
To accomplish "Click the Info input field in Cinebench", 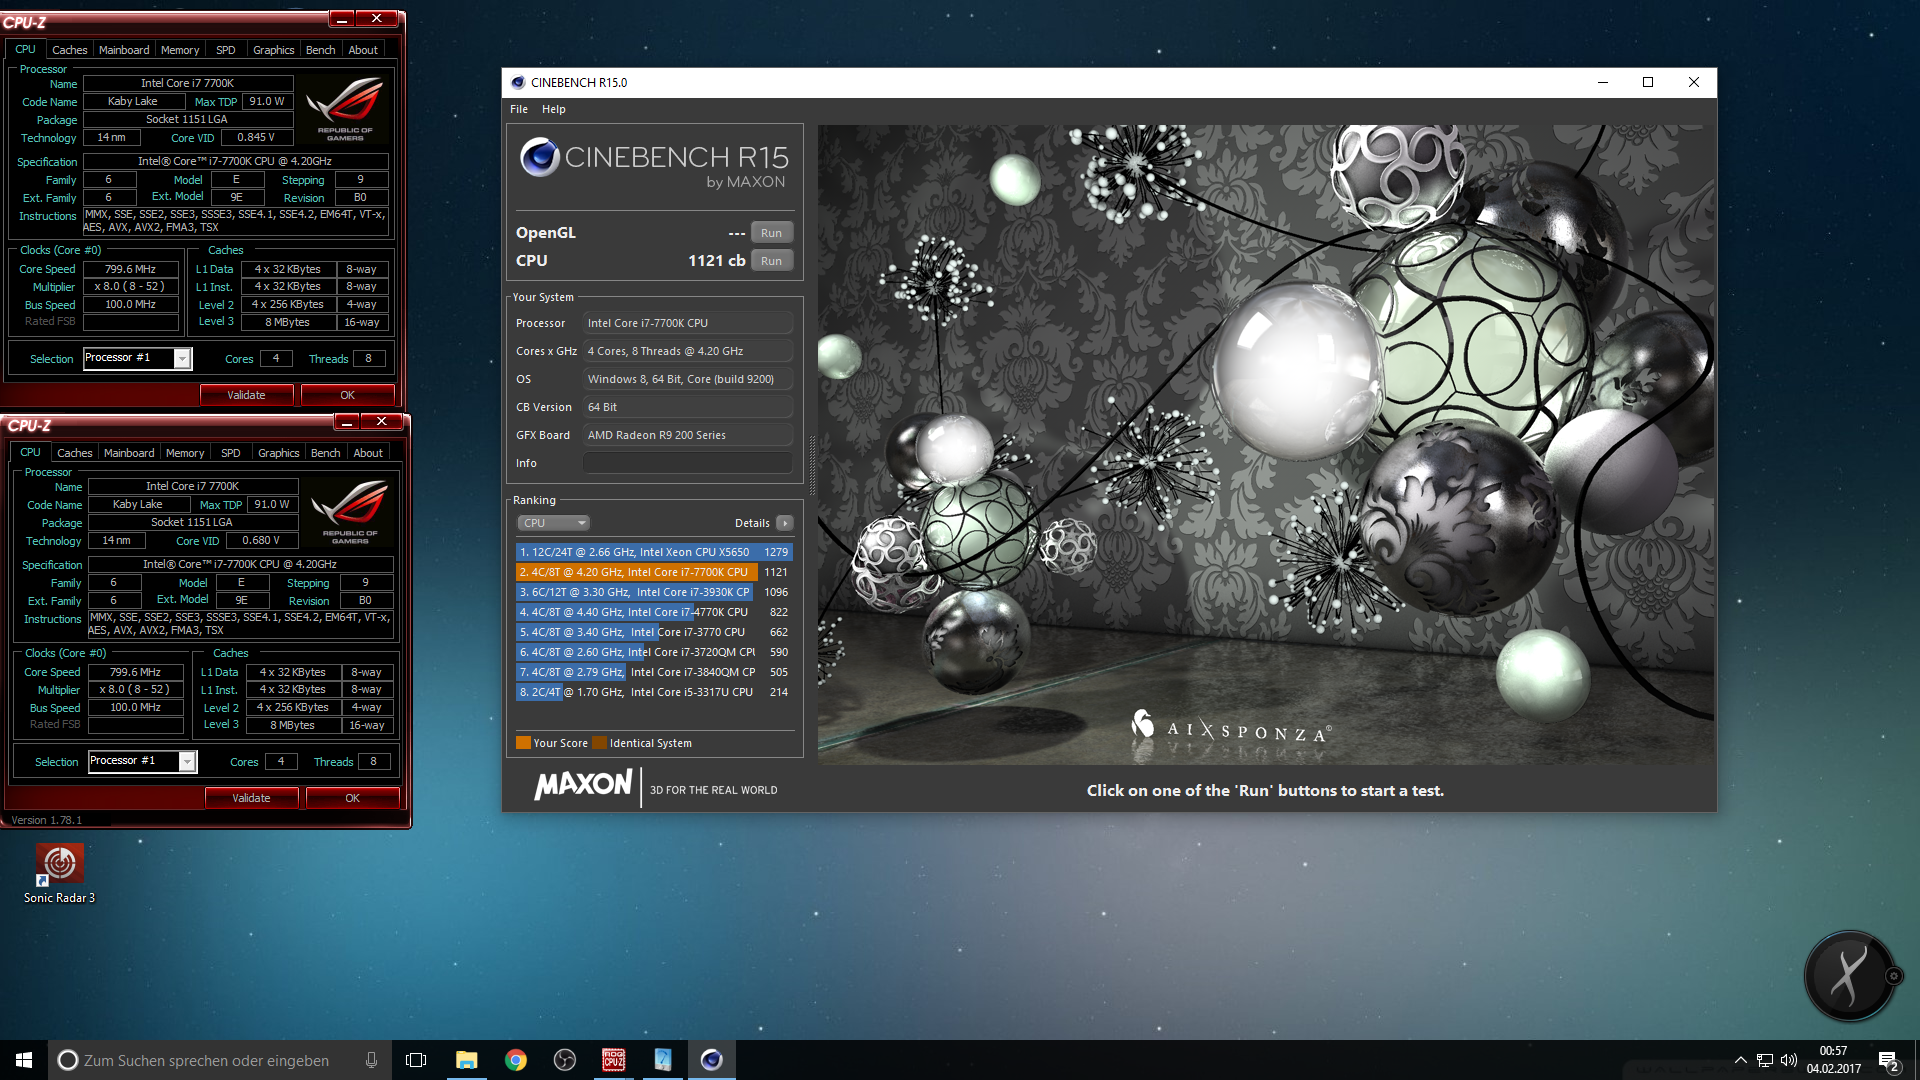I will click(x=688, y=463).
